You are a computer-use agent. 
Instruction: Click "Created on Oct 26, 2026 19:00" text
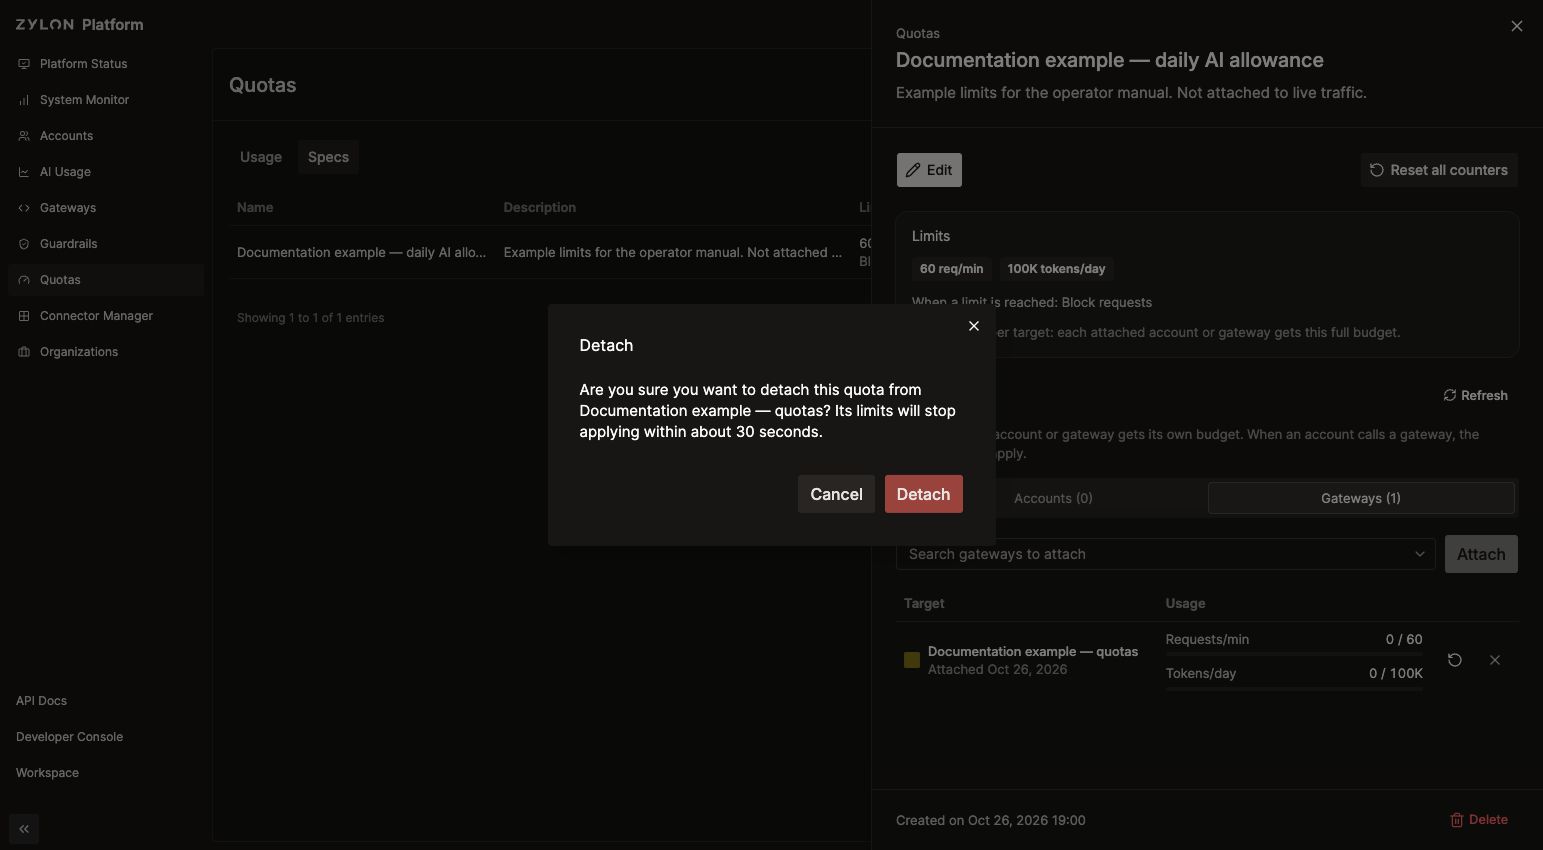991,821
